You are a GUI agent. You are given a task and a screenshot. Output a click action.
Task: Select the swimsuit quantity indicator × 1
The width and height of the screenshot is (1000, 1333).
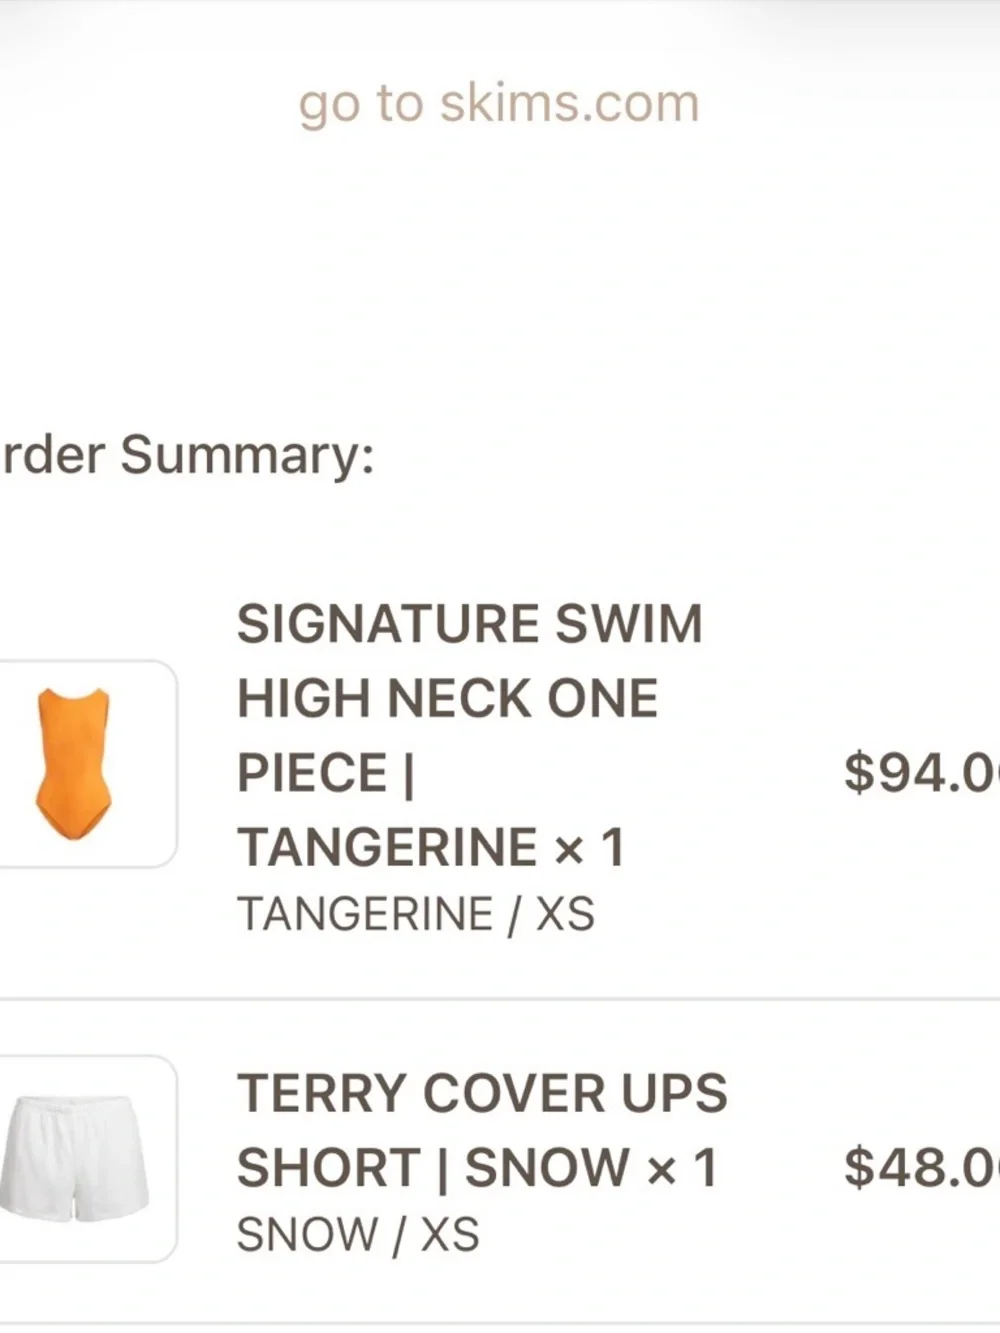pos(590,847)
